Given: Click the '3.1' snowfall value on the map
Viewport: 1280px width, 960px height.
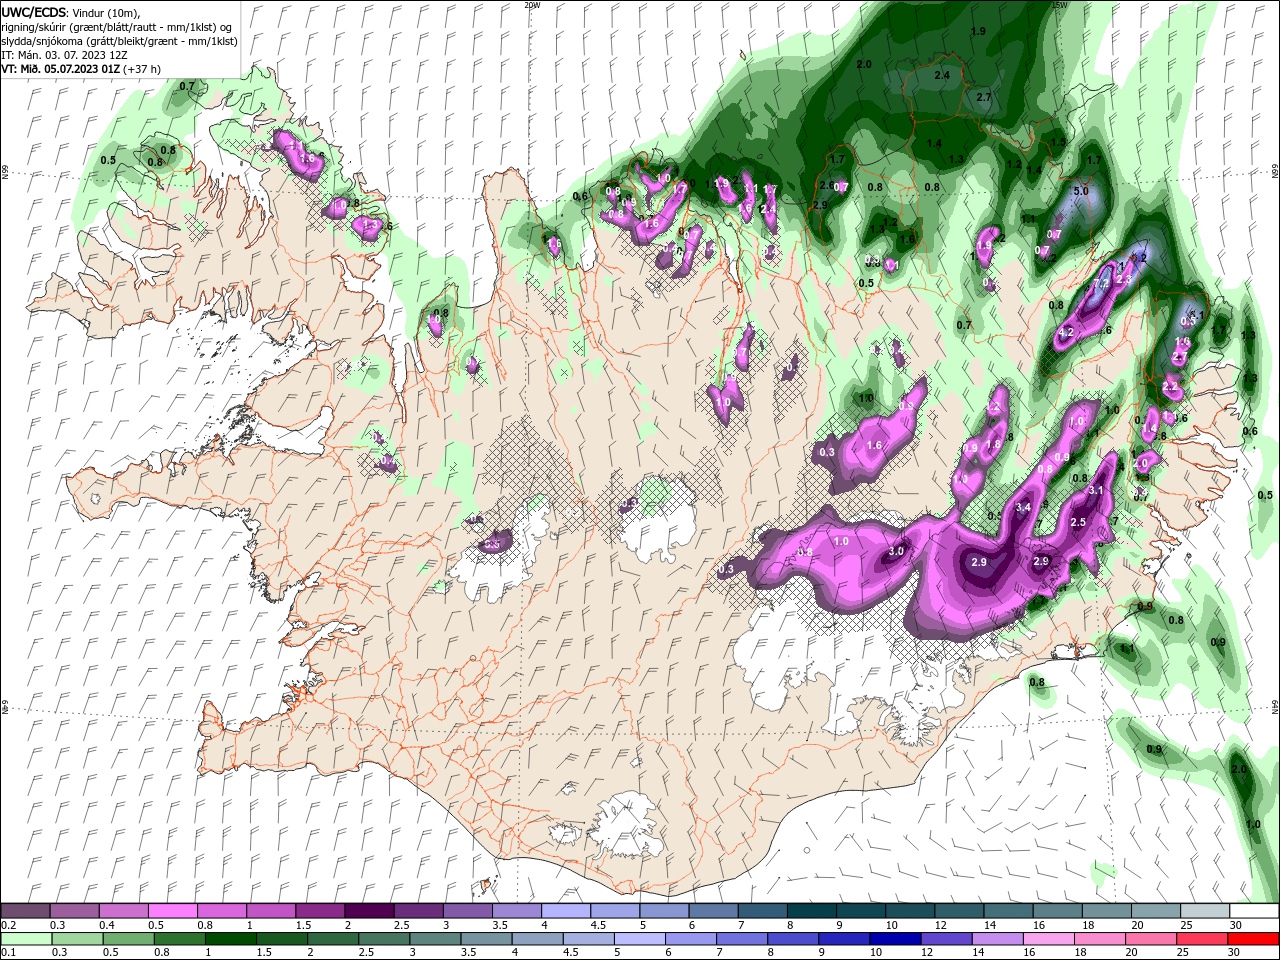Looking at the screenshot, I should [x=1095, y=490].
